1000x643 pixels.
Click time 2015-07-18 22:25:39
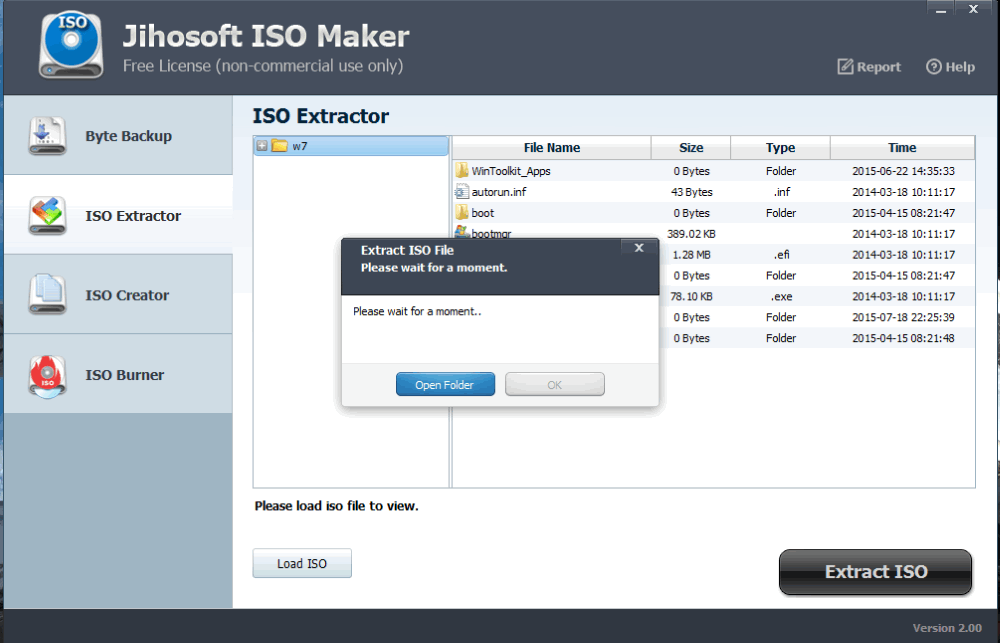click(903, 317)
